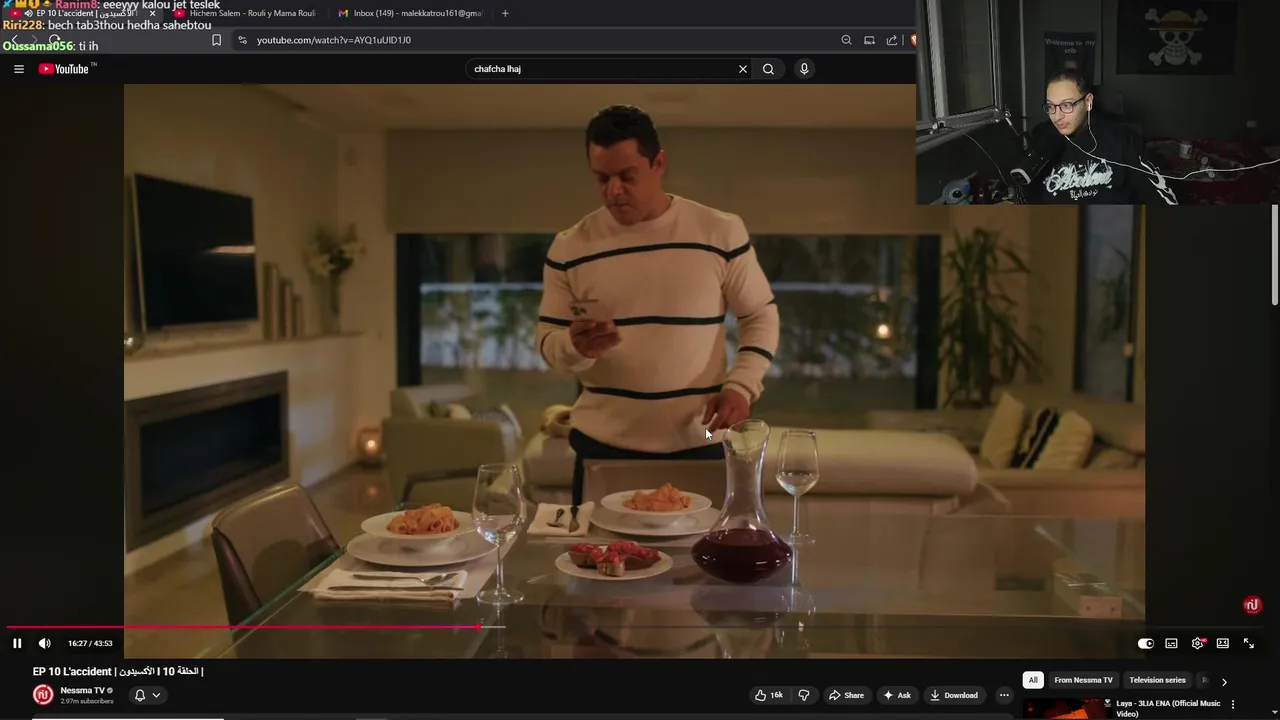Download the video
This screenshot has width=1280, height=720.
point(953,695)
